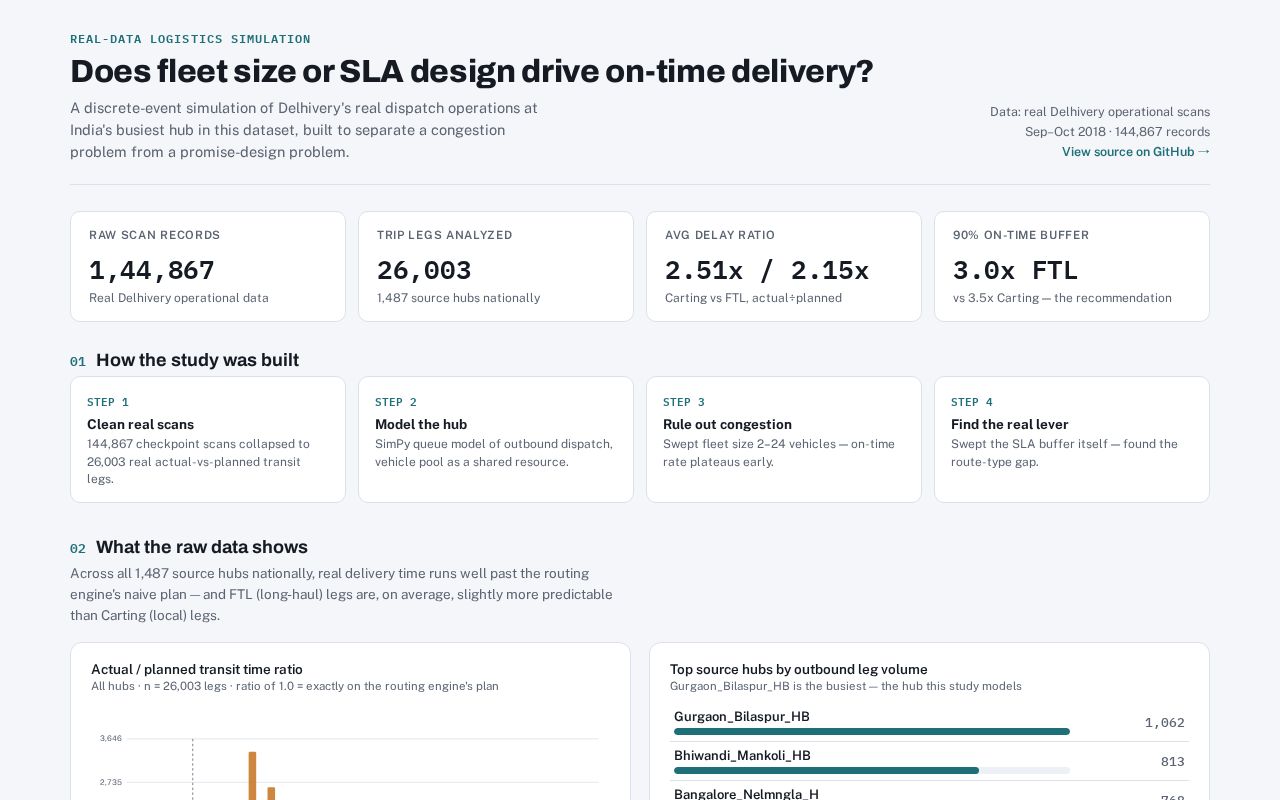Screen dimensions: 1280x800
Task: Click the "Rule out congestion" step title
Action: click(727, 424)
